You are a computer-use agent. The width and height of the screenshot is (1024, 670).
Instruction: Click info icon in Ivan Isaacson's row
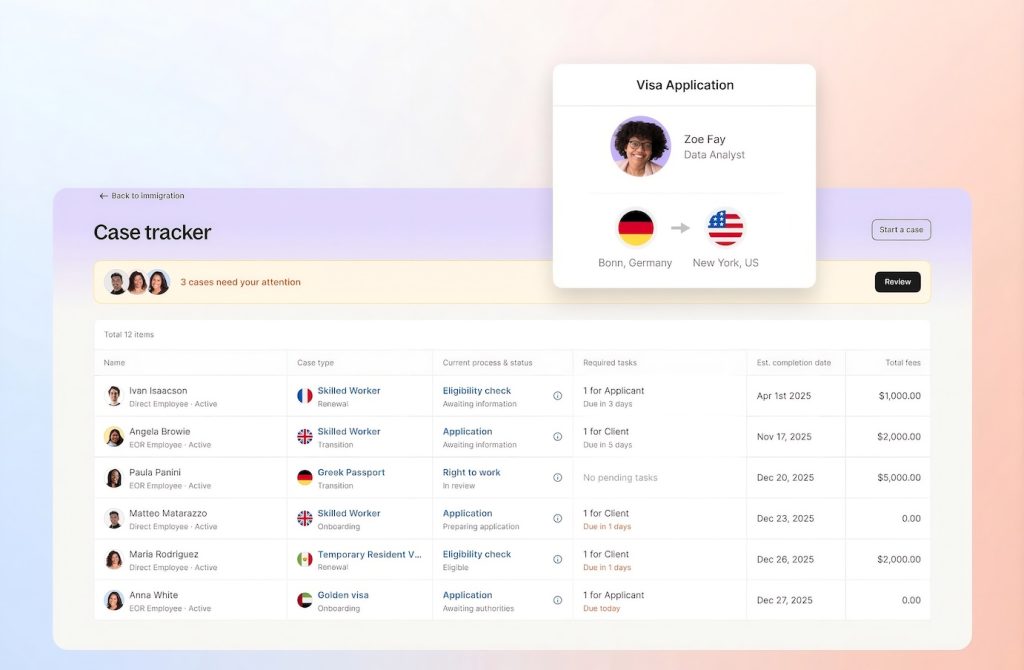point(557,396)
